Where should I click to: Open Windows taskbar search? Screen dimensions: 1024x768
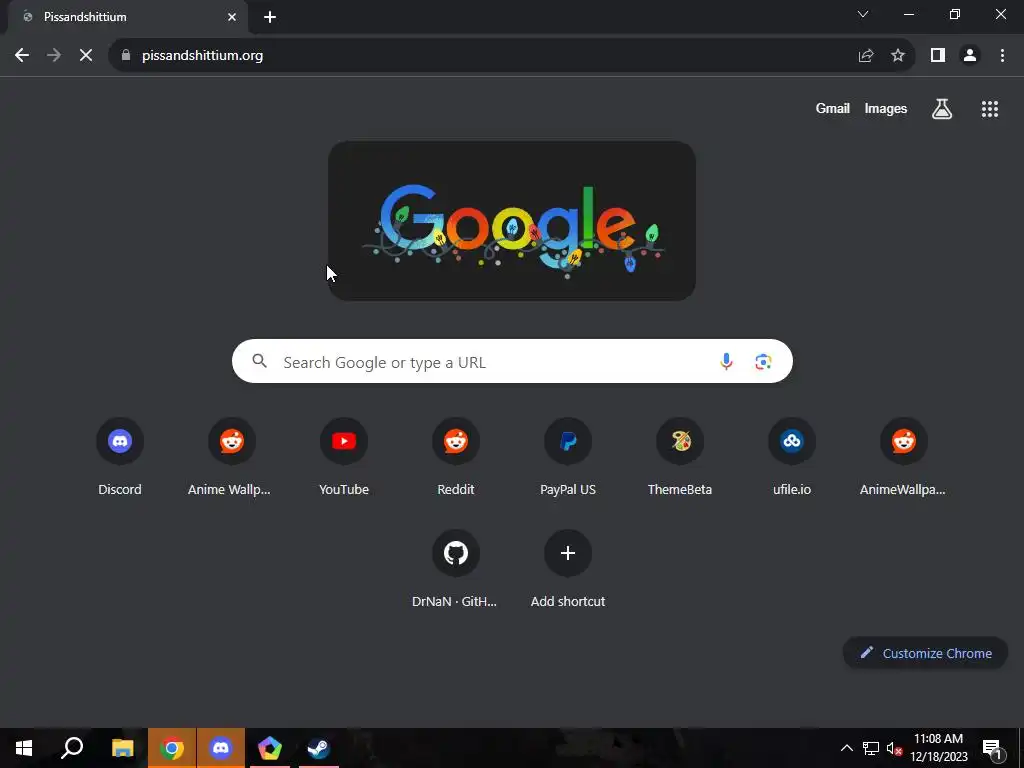tap(72, 748)
